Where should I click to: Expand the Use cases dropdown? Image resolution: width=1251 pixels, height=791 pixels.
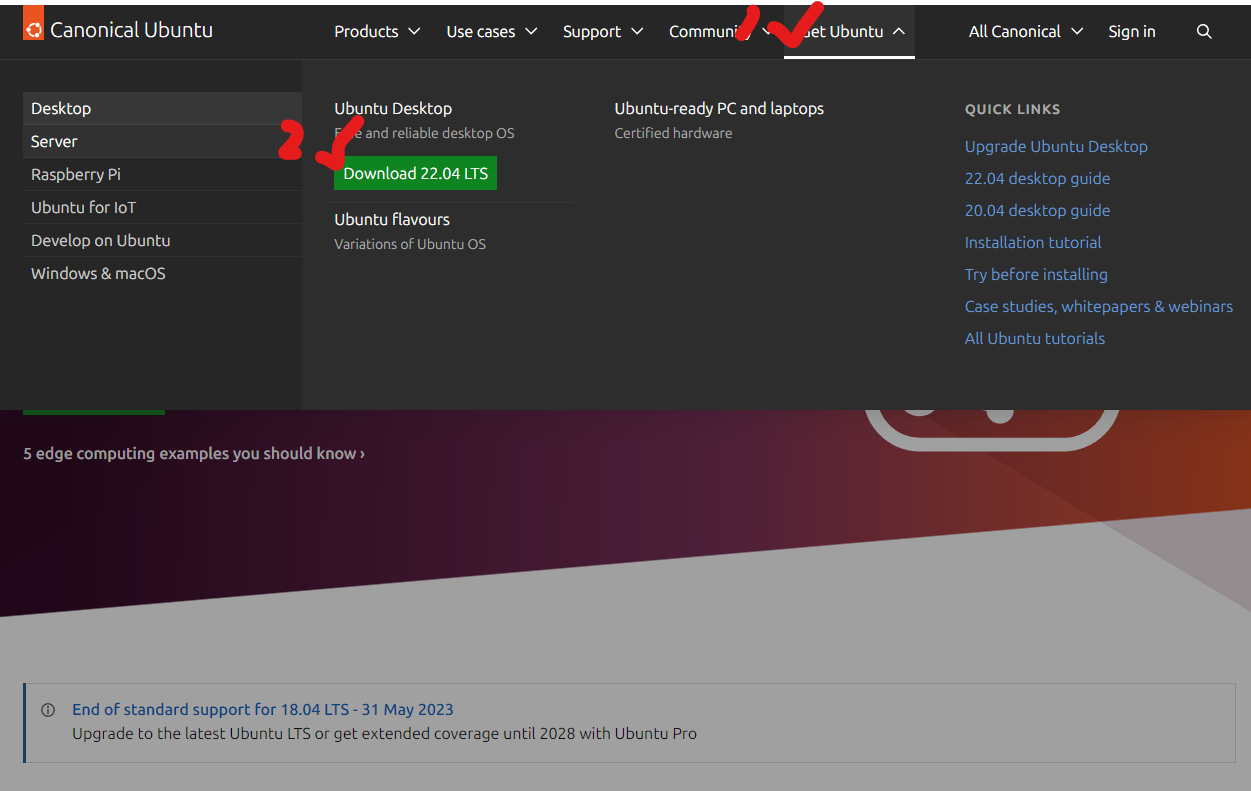click(x=492, y=32)
